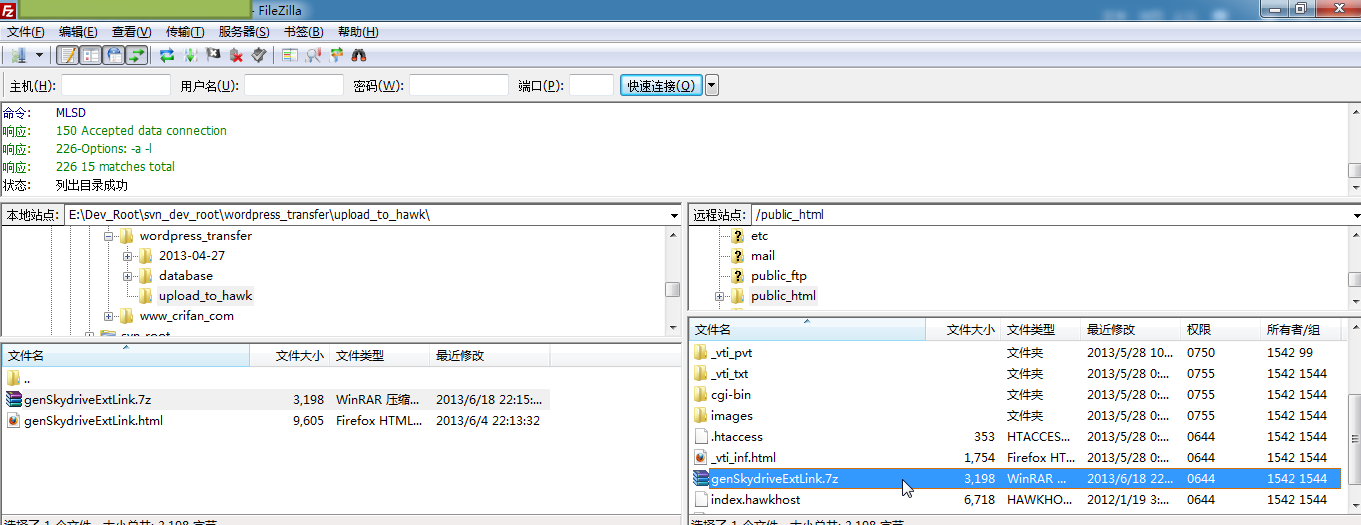The image size is (1361, 525).
Task: Open the directory listing filters icon
Action: point(290,55)
